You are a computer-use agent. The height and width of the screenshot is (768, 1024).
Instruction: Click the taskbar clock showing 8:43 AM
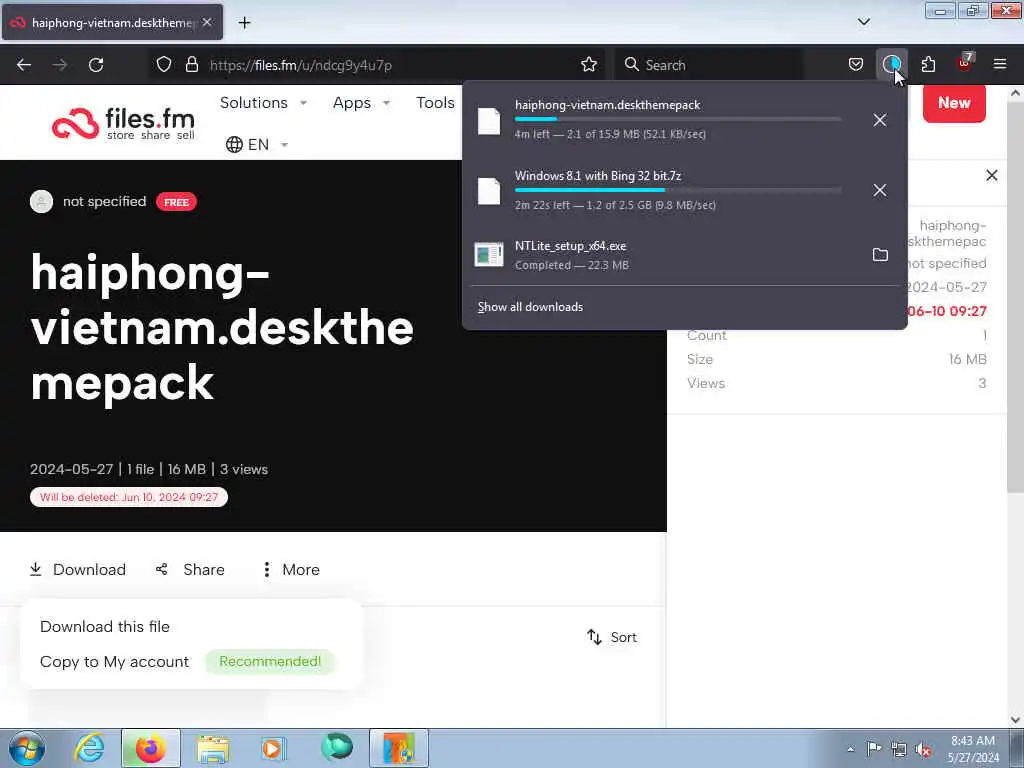point(973,748)
